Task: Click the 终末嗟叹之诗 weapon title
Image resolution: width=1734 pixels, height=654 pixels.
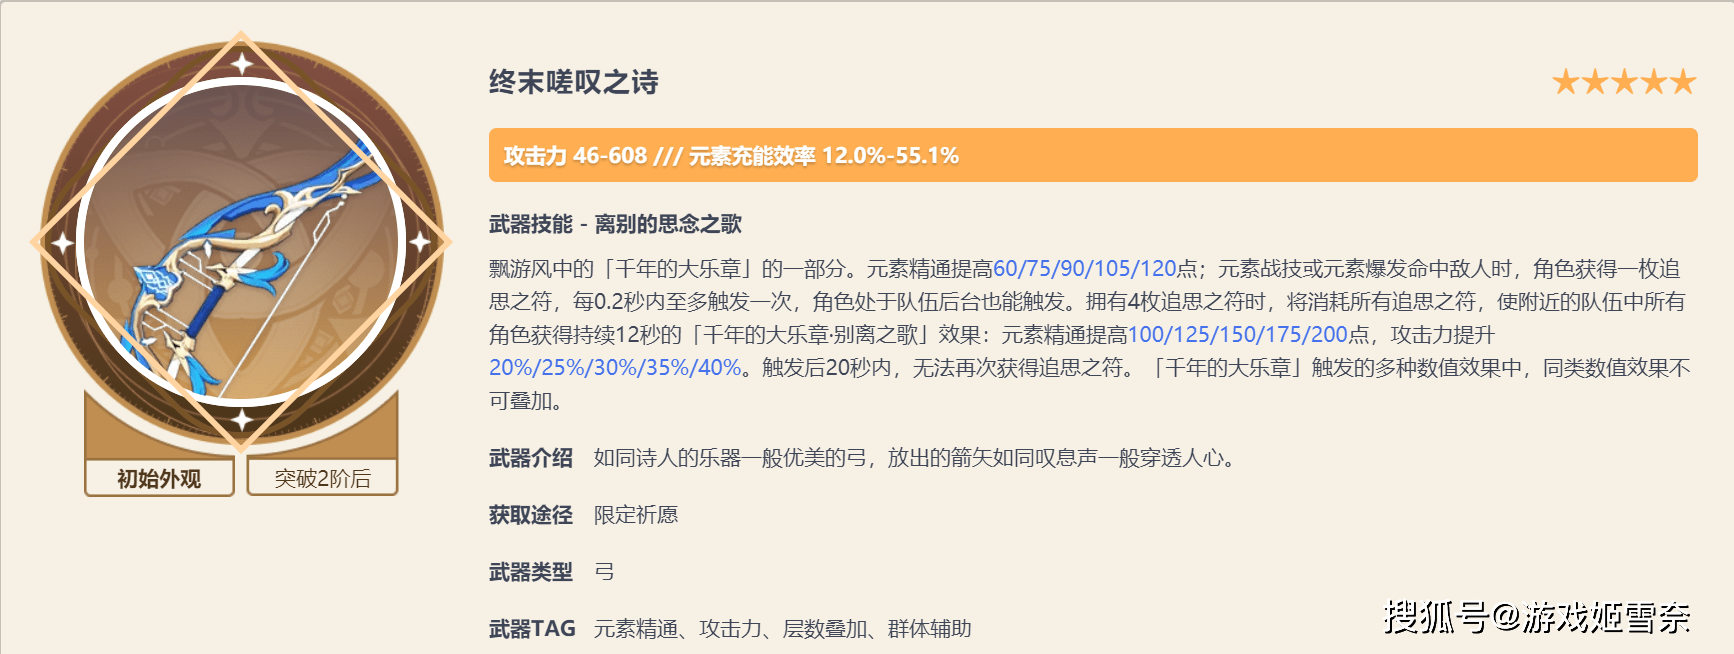Action: (x=574, y=82)
